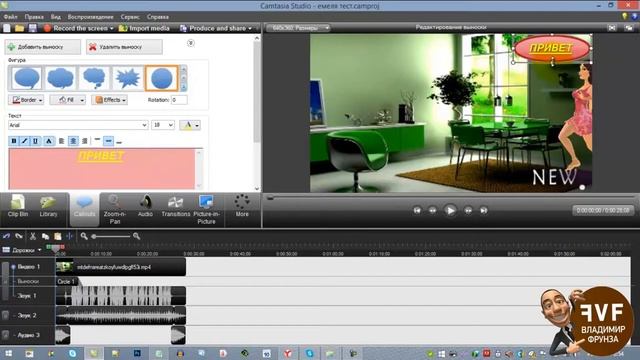
Task: Align callout text left
Action: [62, 141]
